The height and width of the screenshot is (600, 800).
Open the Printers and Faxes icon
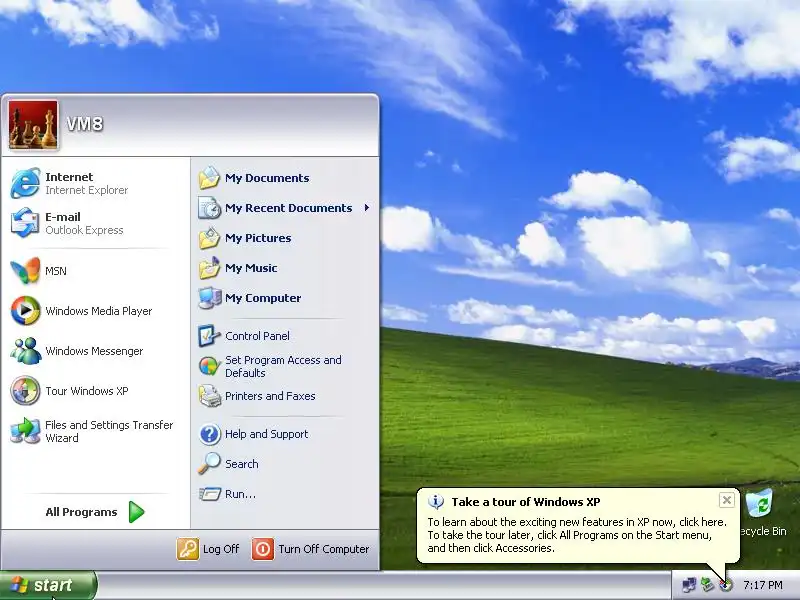coord(209,396)
